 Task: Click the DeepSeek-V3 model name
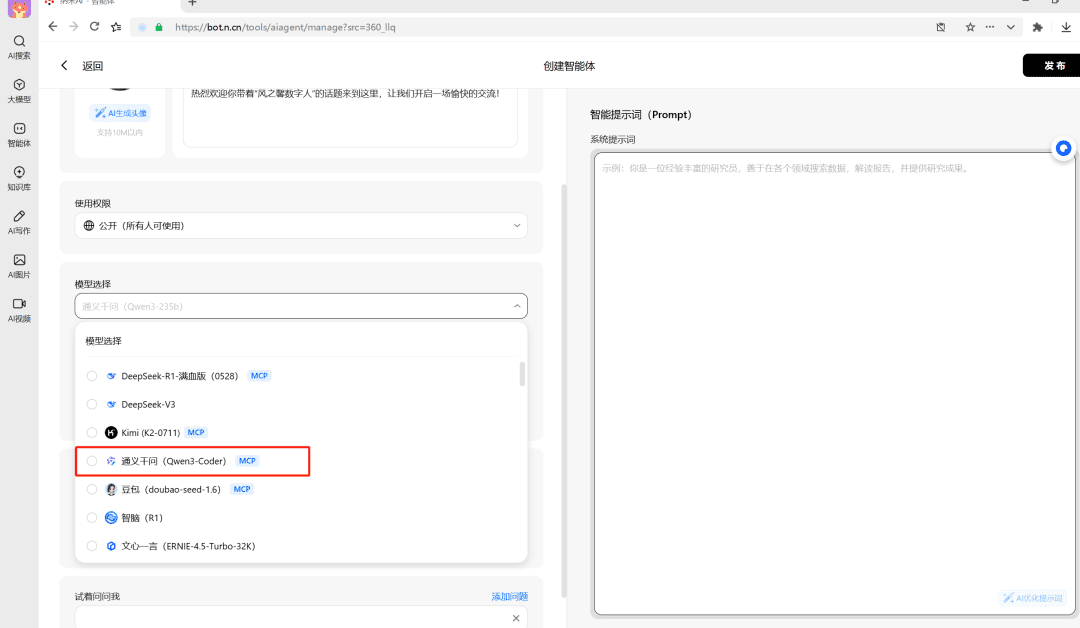pos(148,404)
